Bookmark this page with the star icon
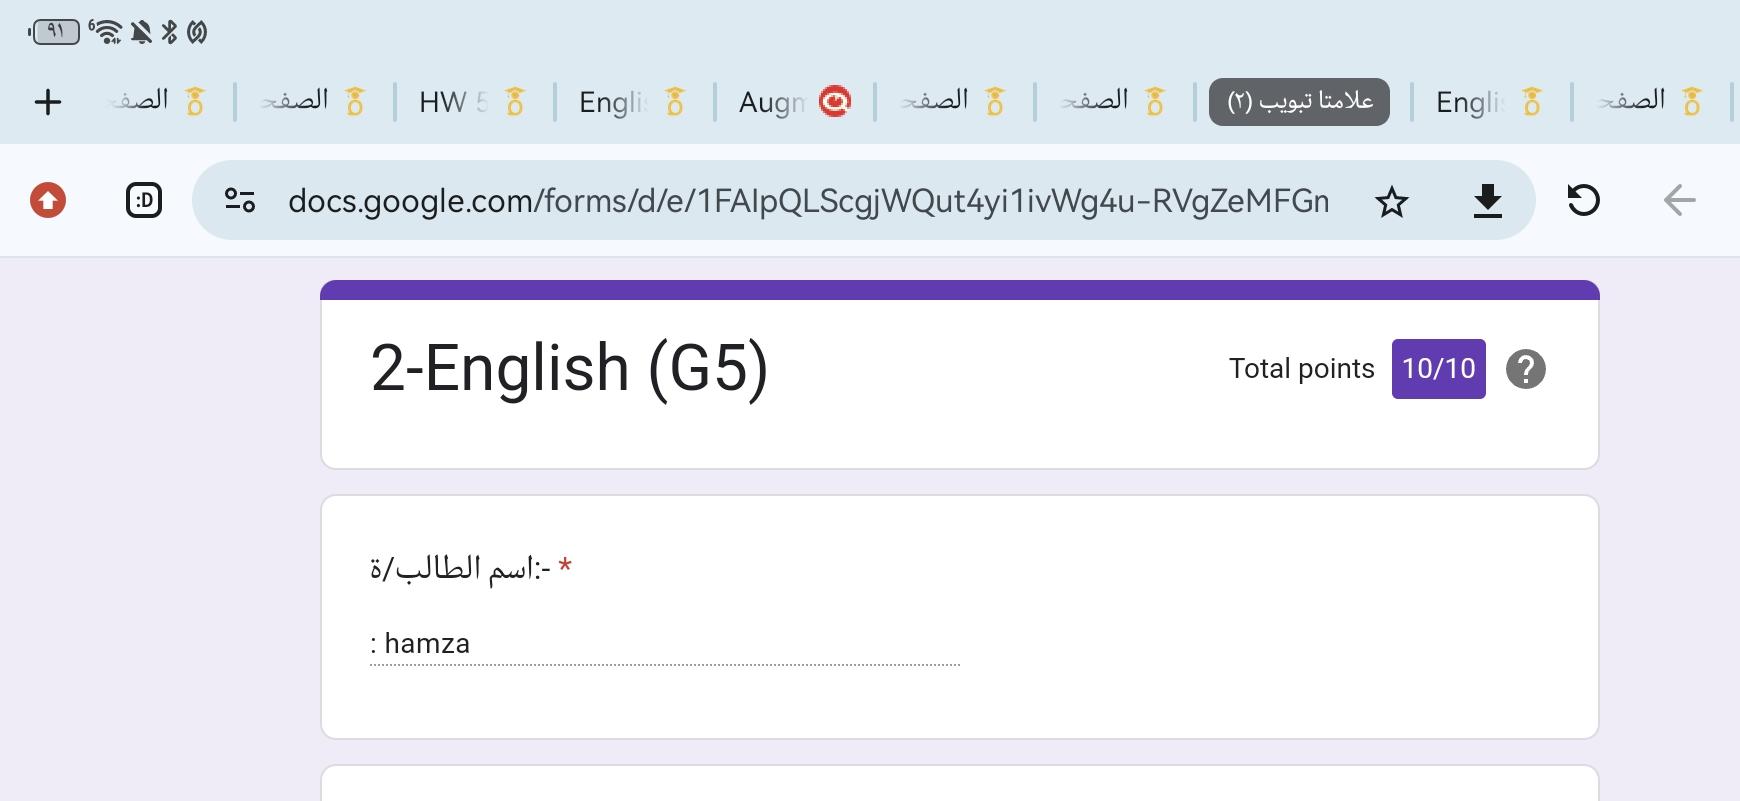The width and height of the screenshot is (1740, 801). (x=1391, y=202)
